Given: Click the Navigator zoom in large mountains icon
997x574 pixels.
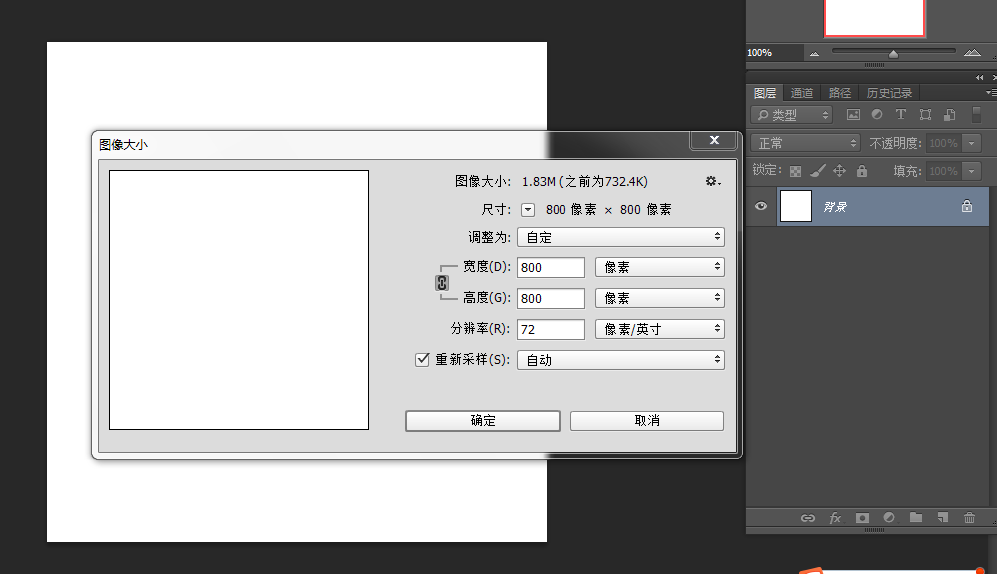Looking at the screenshot, I should point(972,53).
